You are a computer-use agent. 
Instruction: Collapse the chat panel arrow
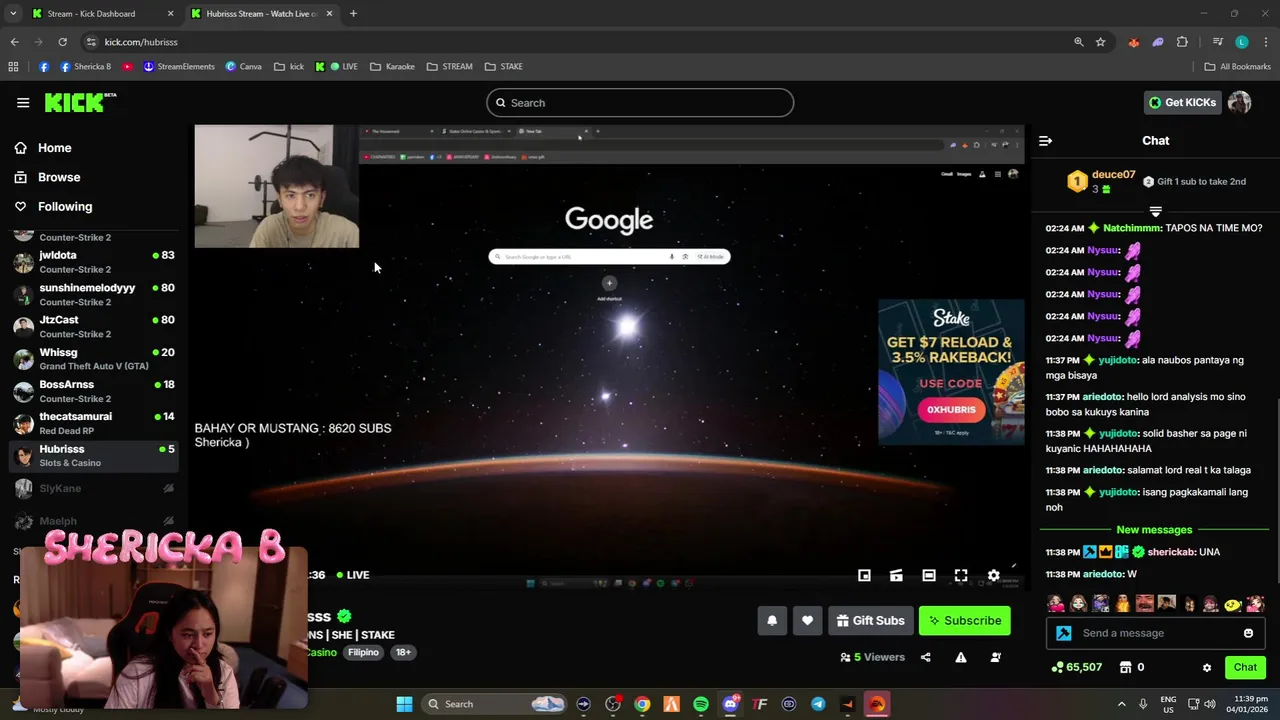(1045, 141)
